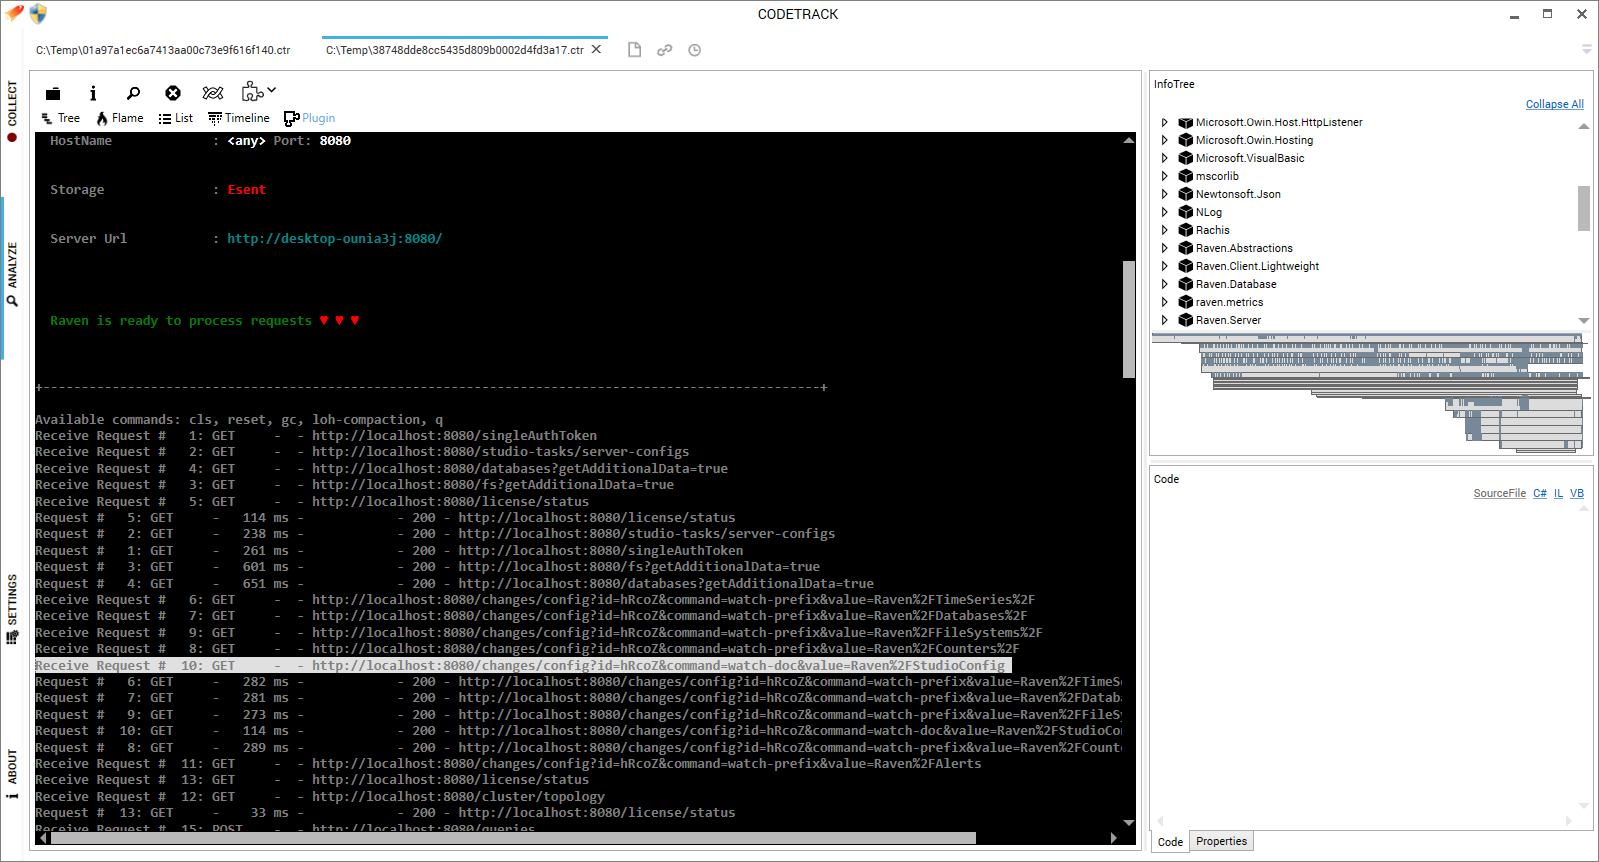Image resolution: width=1599 pixels, height=862 pixels.
Task: Expand the Raven.Server node
Action: point(1164,320)
